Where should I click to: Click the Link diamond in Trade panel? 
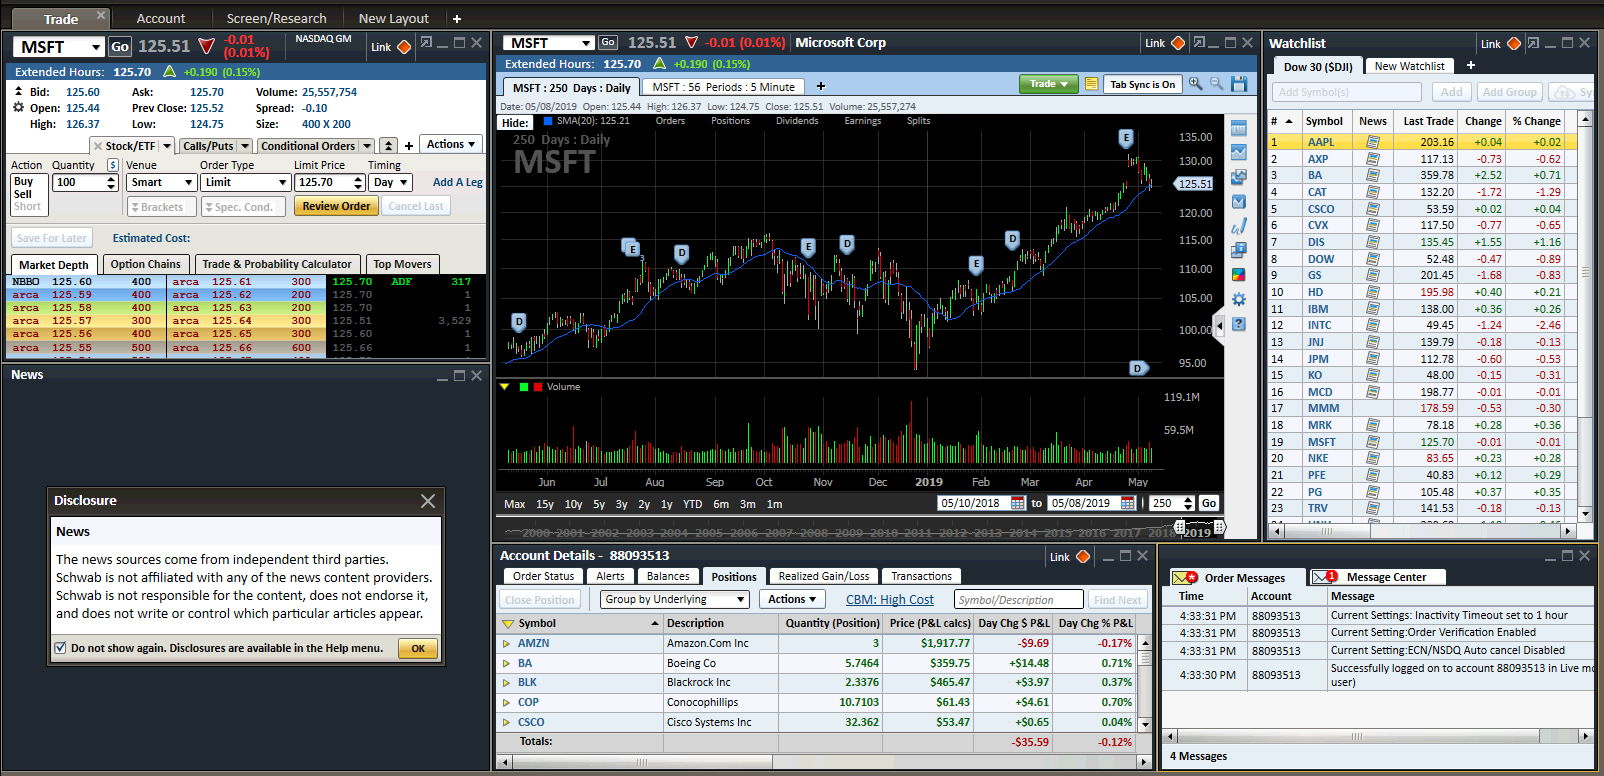(404, 47)
